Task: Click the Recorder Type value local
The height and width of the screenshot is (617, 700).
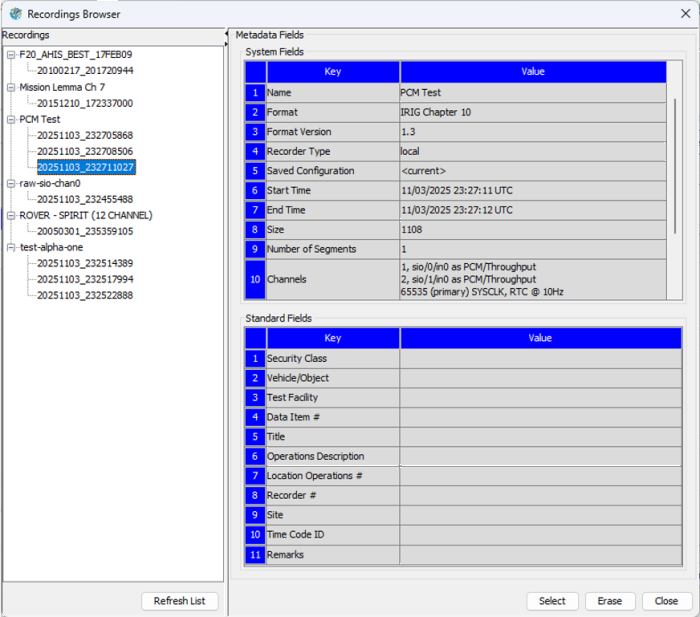Action: pyautogui.click(x=533, y=151)
